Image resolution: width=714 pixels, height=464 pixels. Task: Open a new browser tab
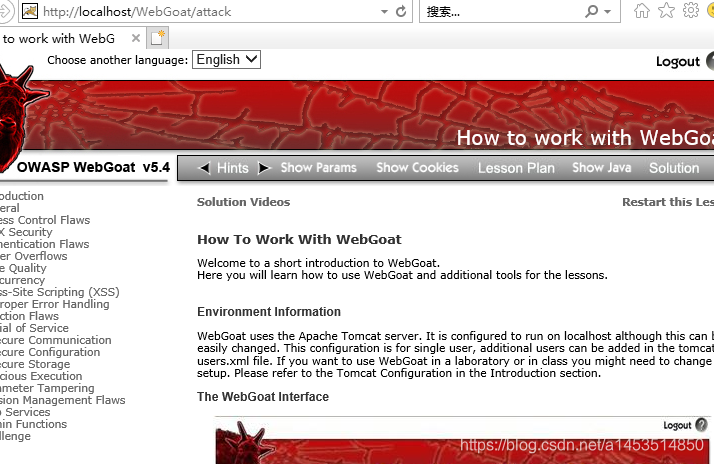point(158,38)
